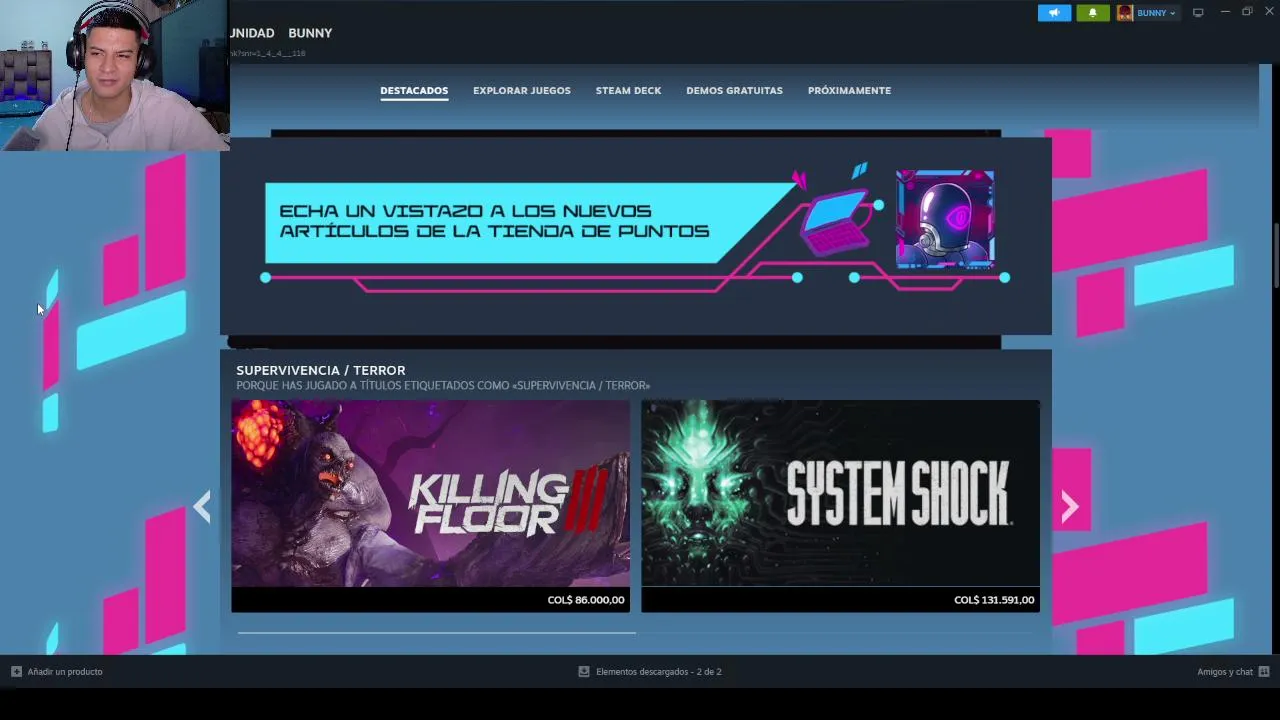Click the carousel page indicator bar

(x=436, y=632)
